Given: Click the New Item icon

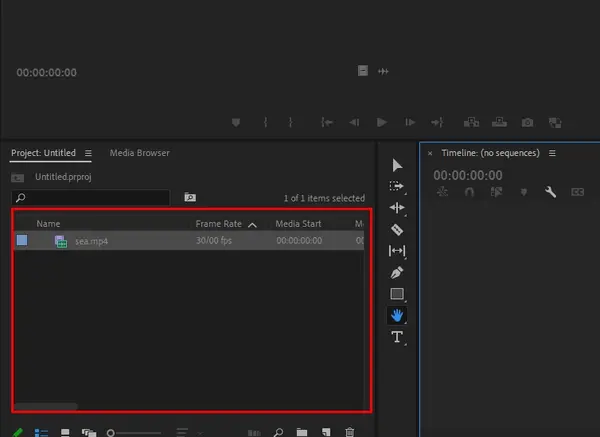Looking at the screenshot, I should (x=326, y=432).
